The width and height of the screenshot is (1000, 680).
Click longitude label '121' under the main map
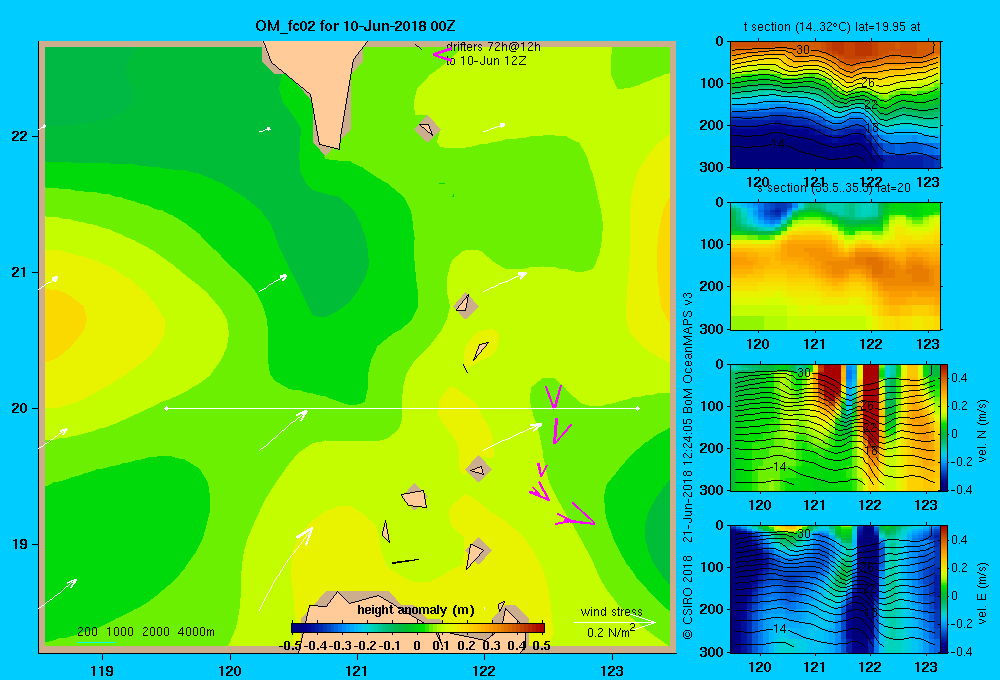[357, 670]
